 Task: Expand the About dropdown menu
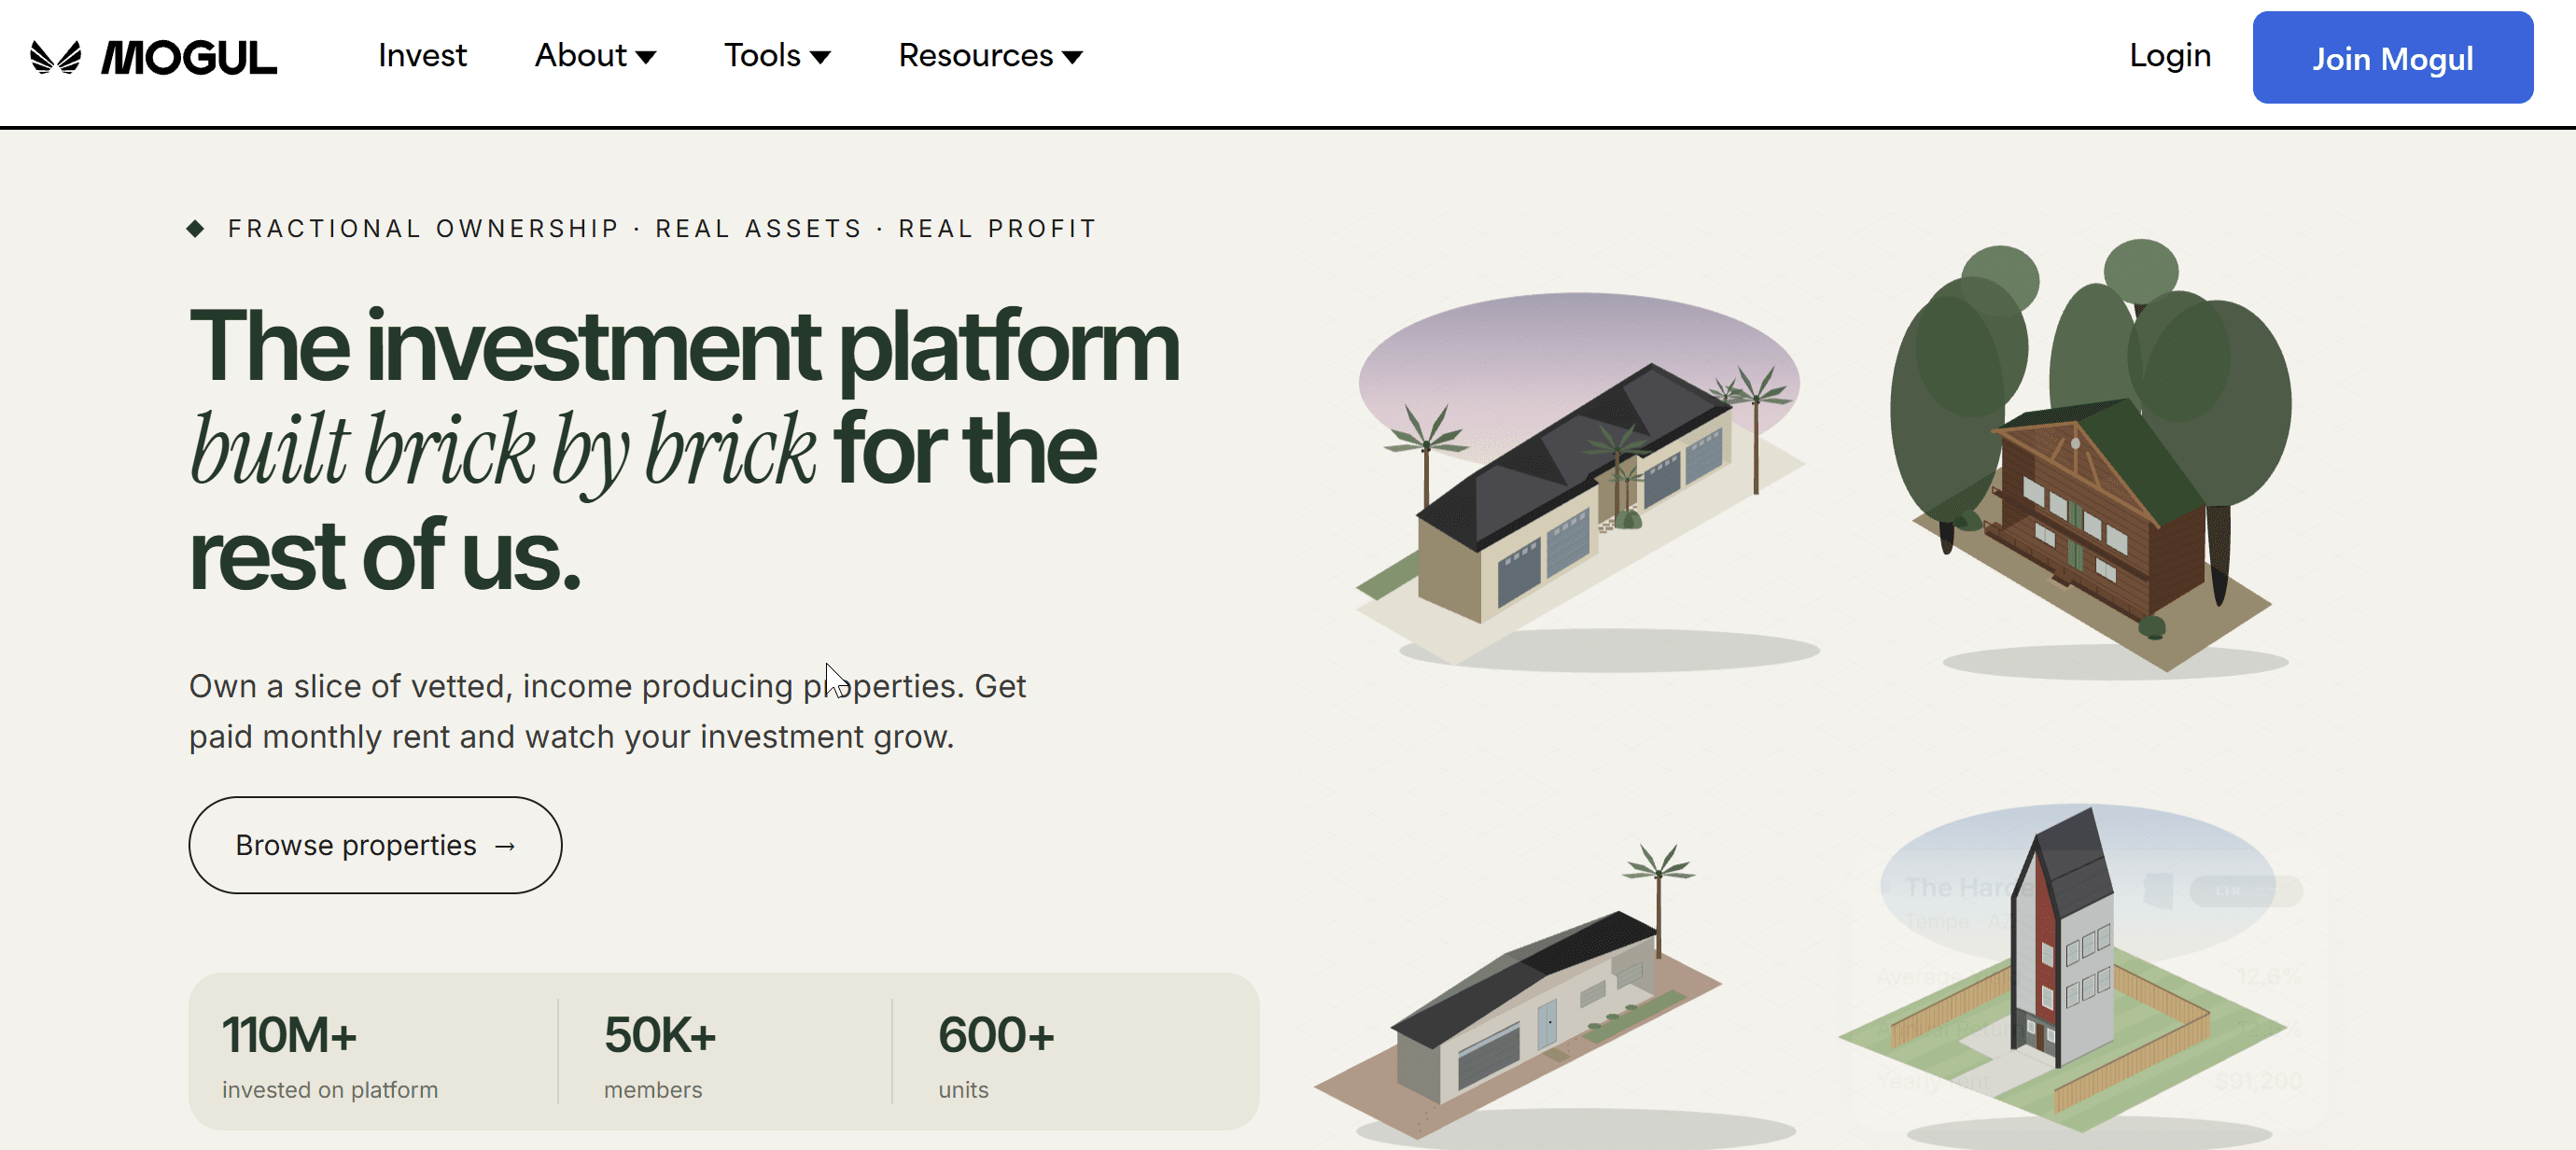tap(595, 55)
